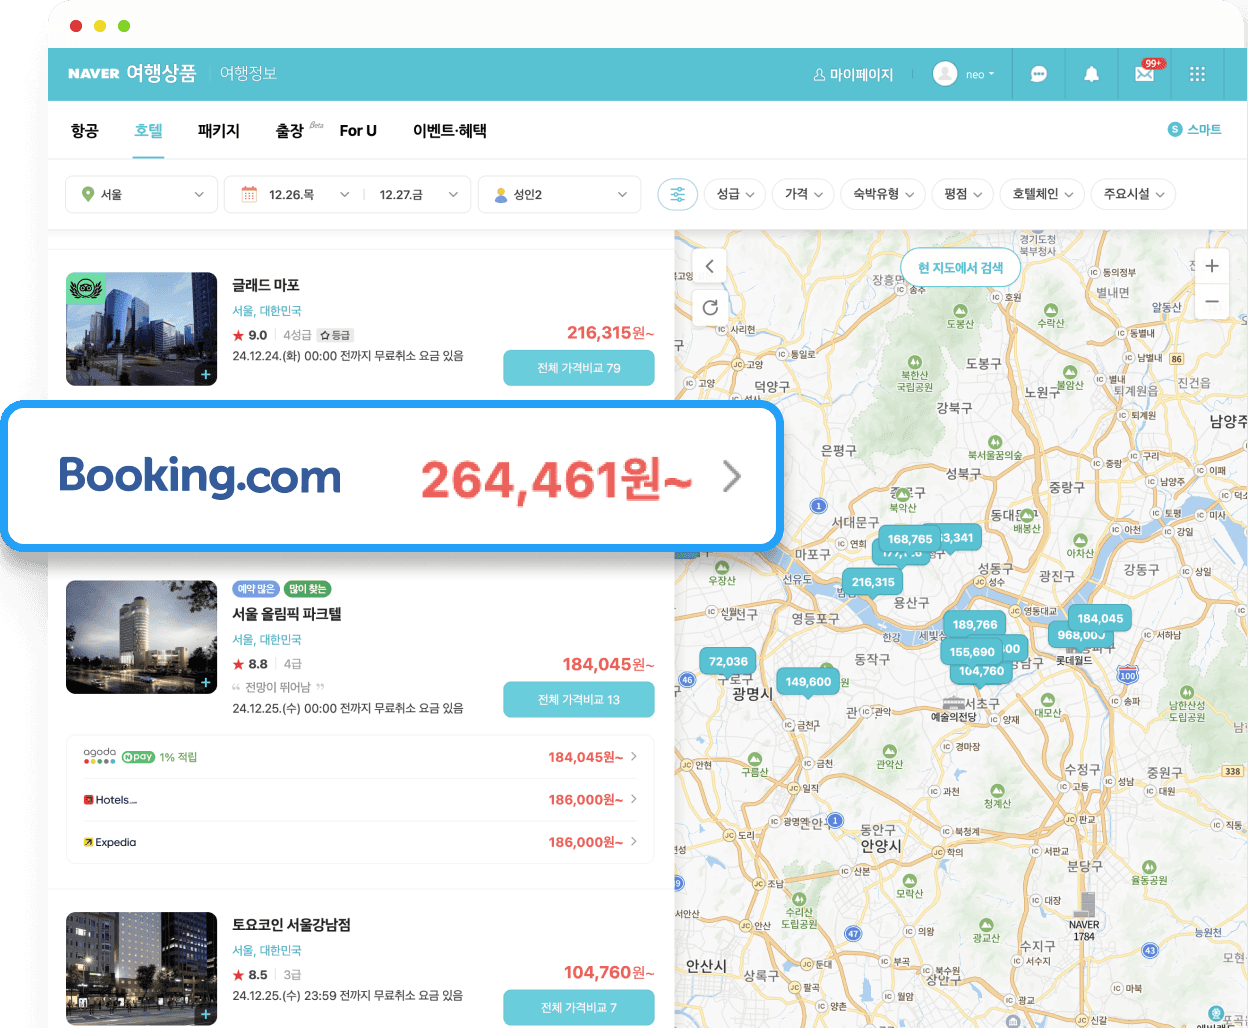The height and width of the screenshot is (1028, 1248).
Task: Click the NAVER logo
Action: pos(94,74)
